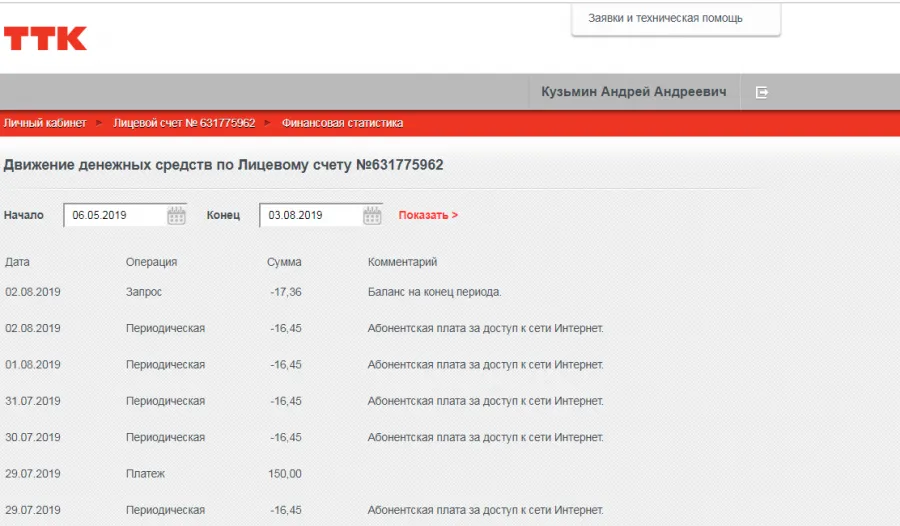
Task: Open the start date calendar picker
Action: [176, 215]
